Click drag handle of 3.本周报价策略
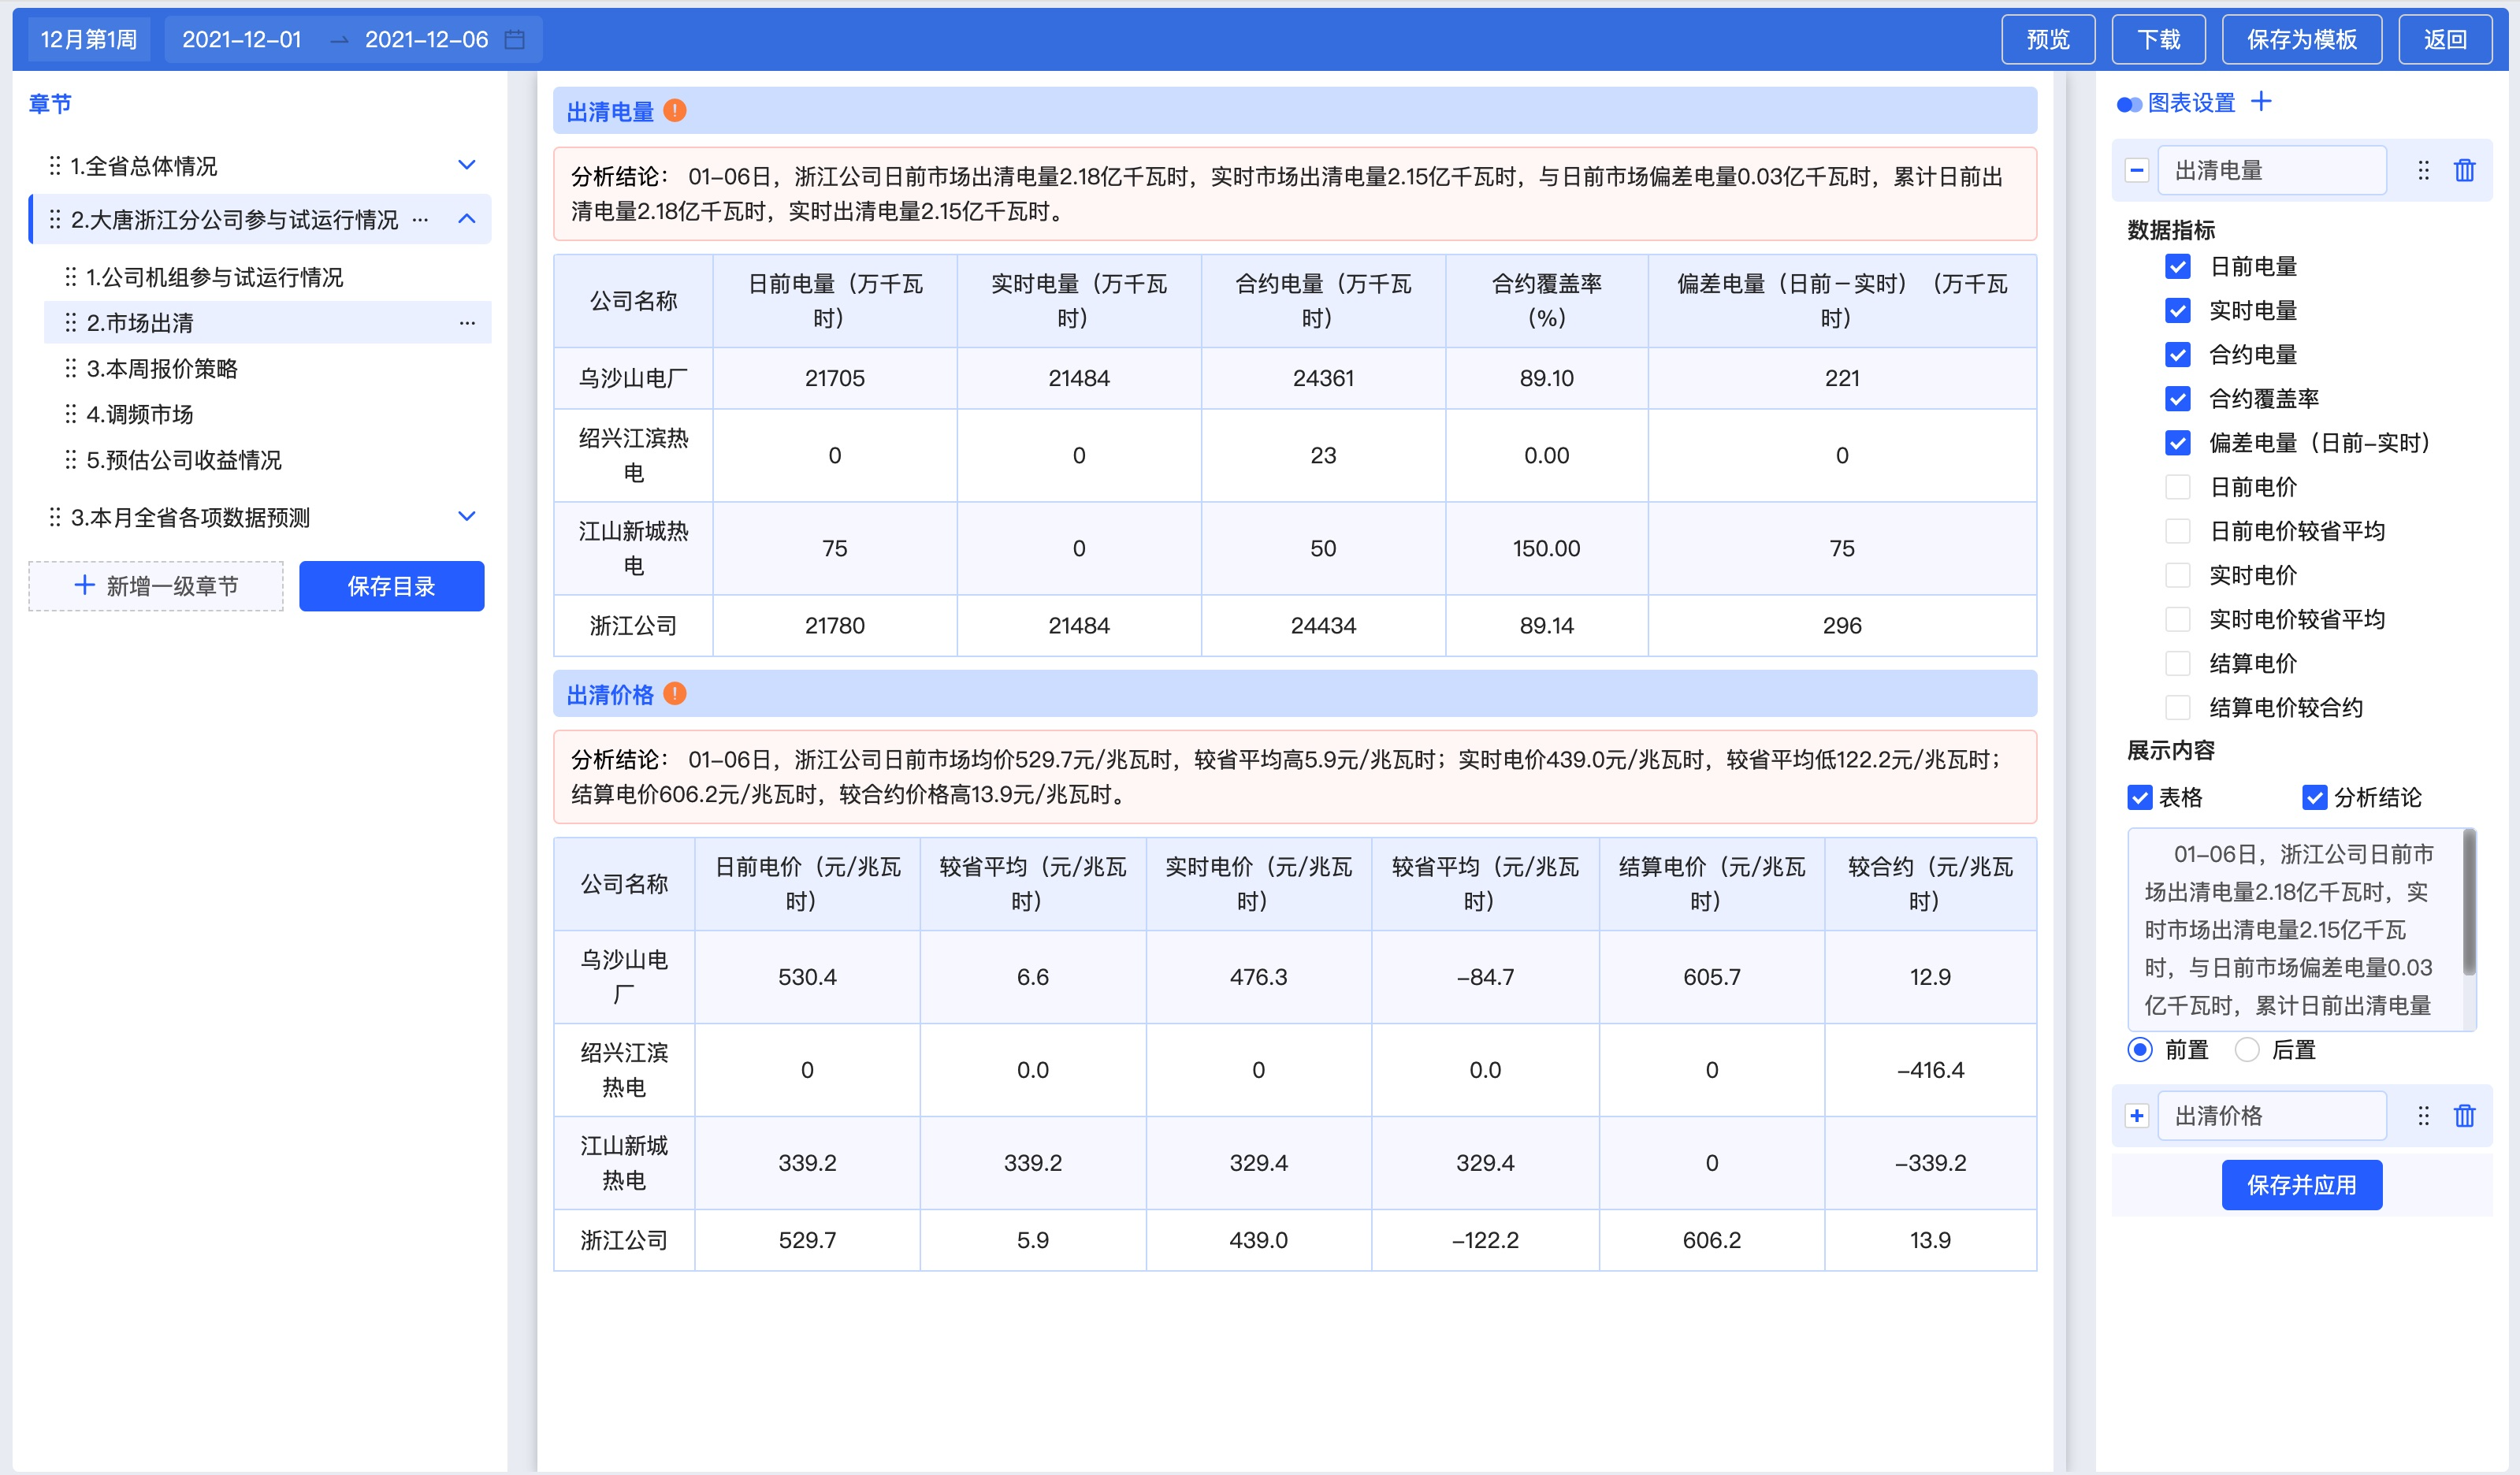 [70, 369]
